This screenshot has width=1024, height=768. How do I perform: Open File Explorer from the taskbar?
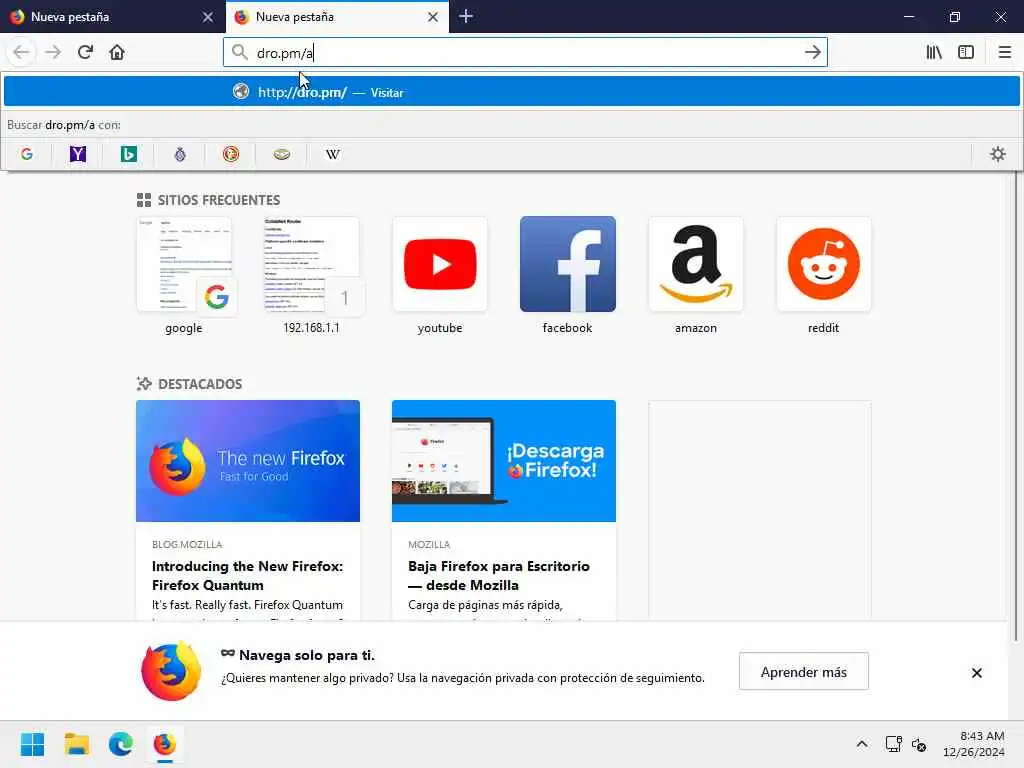coord(76,744)
